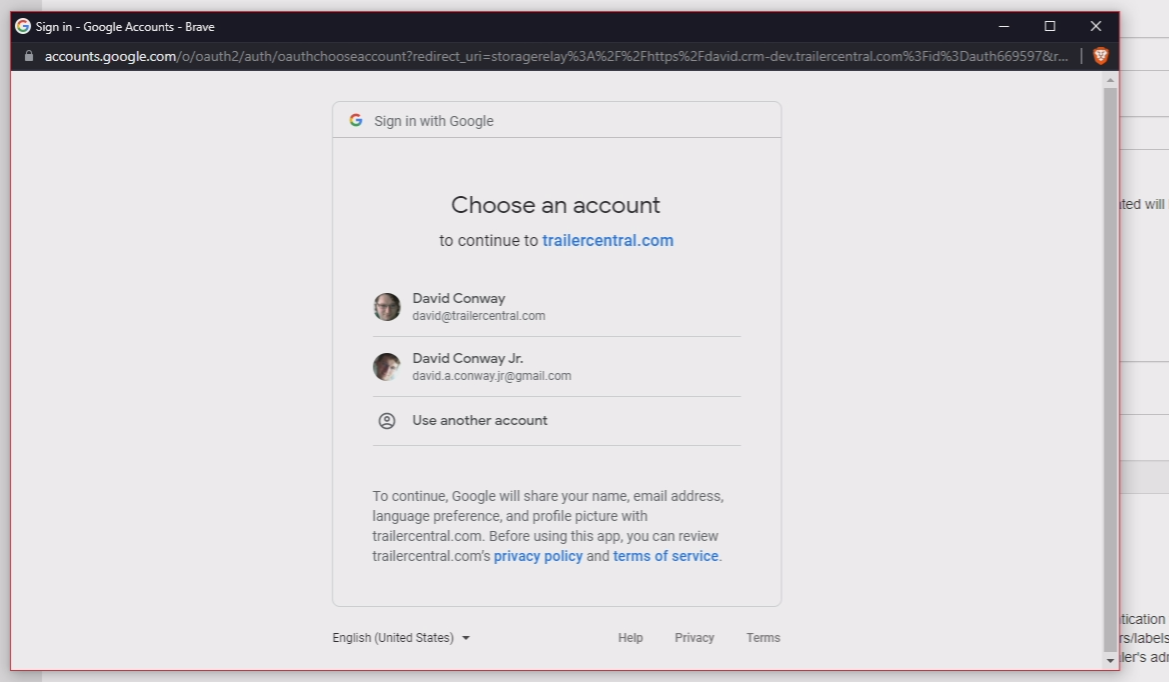Click the address bar URL
This screenshot has width=1169, height=682.
click(556, 56)
